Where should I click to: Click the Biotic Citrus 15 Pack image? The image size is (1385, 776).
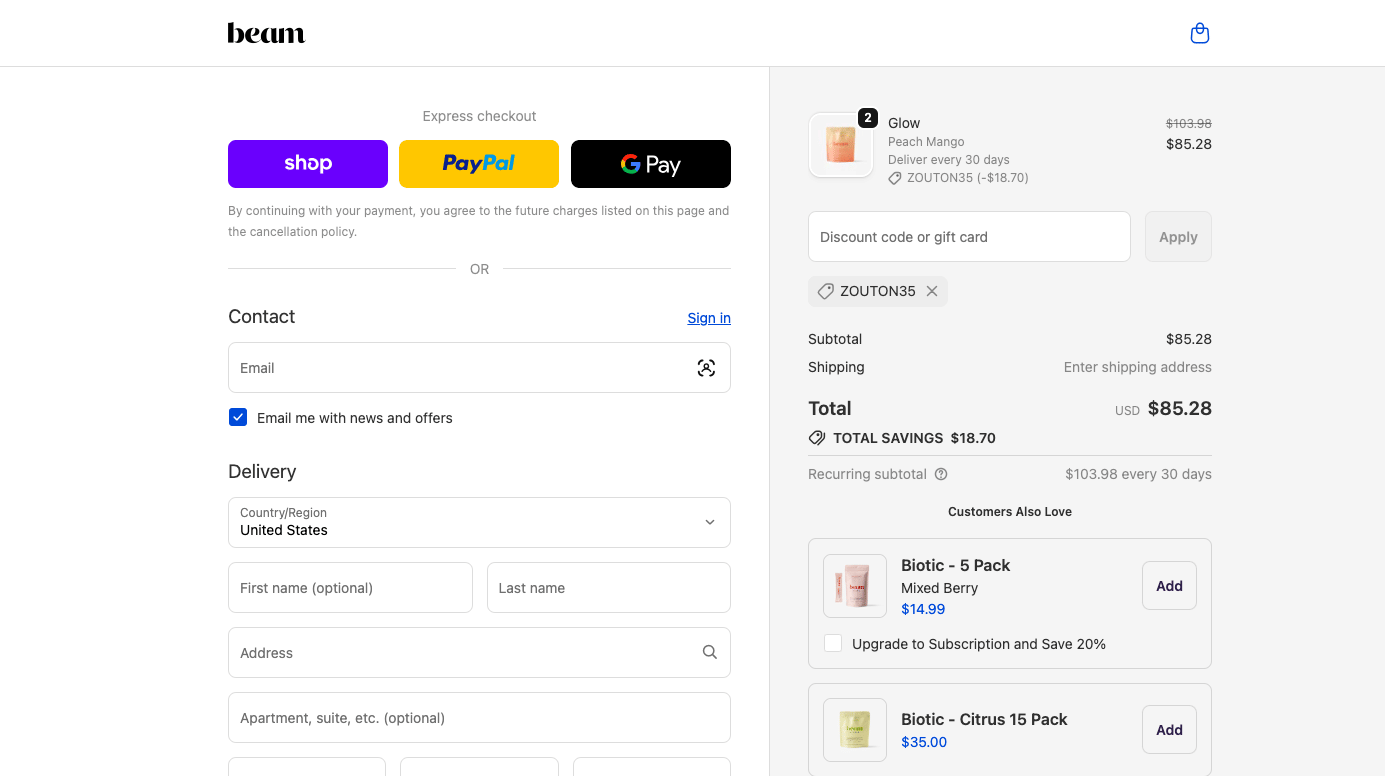click(855, 730)
